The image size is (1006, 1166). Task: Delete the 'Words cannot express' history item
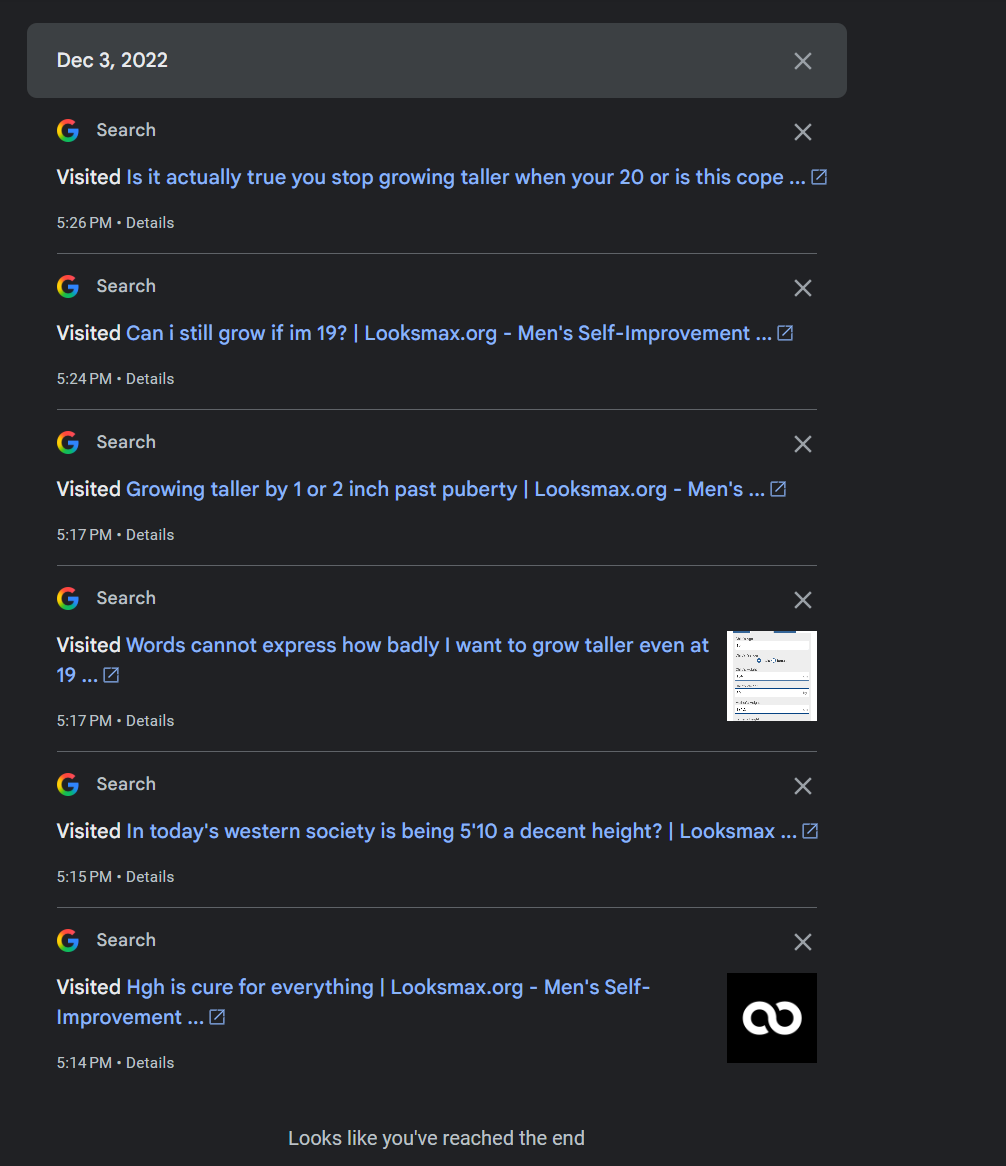802,600
